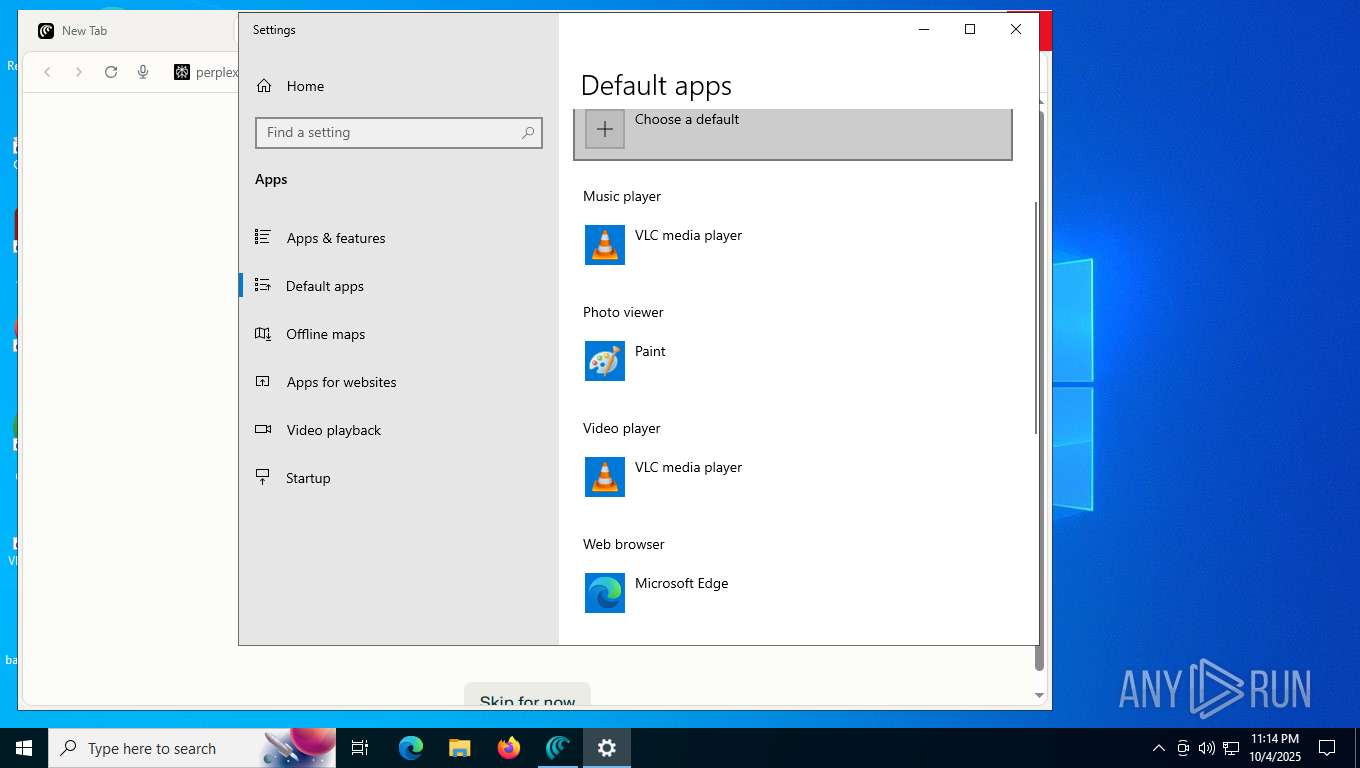Open Apps & features settings page

click(335, 238)
